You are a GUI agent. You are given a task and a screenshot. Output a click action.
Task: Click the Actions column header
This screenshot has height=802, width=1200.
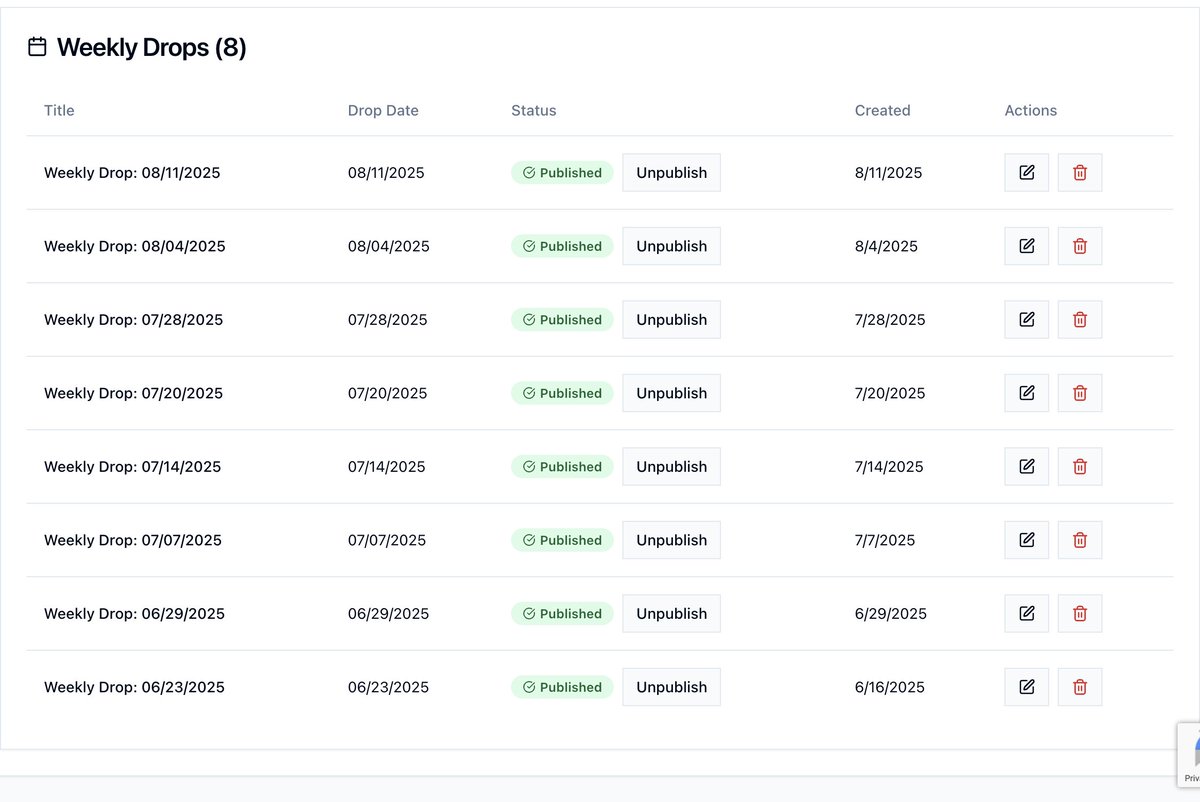coord(1030,110)
